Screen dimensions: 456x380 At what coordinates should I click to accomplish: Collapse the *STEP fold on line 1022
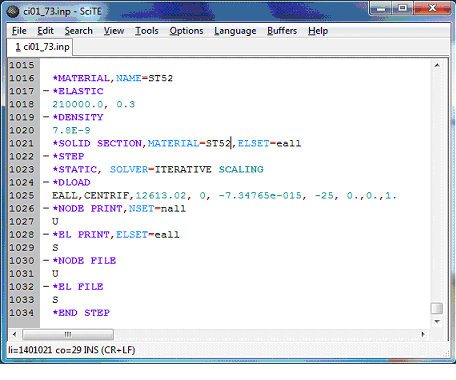click(46, 156)
